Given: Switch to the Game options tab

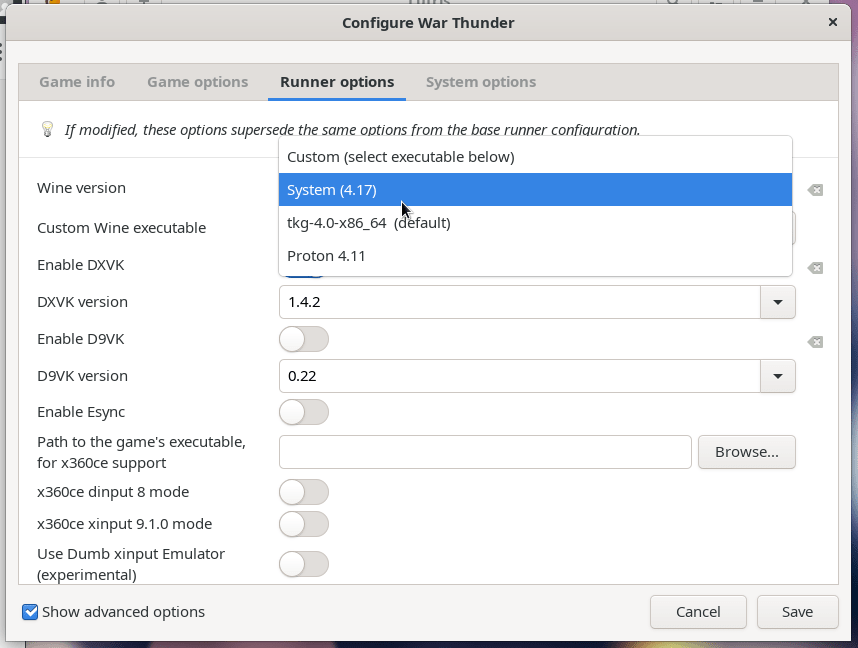Looking at the screenshot, I should [x=198, y=82].
